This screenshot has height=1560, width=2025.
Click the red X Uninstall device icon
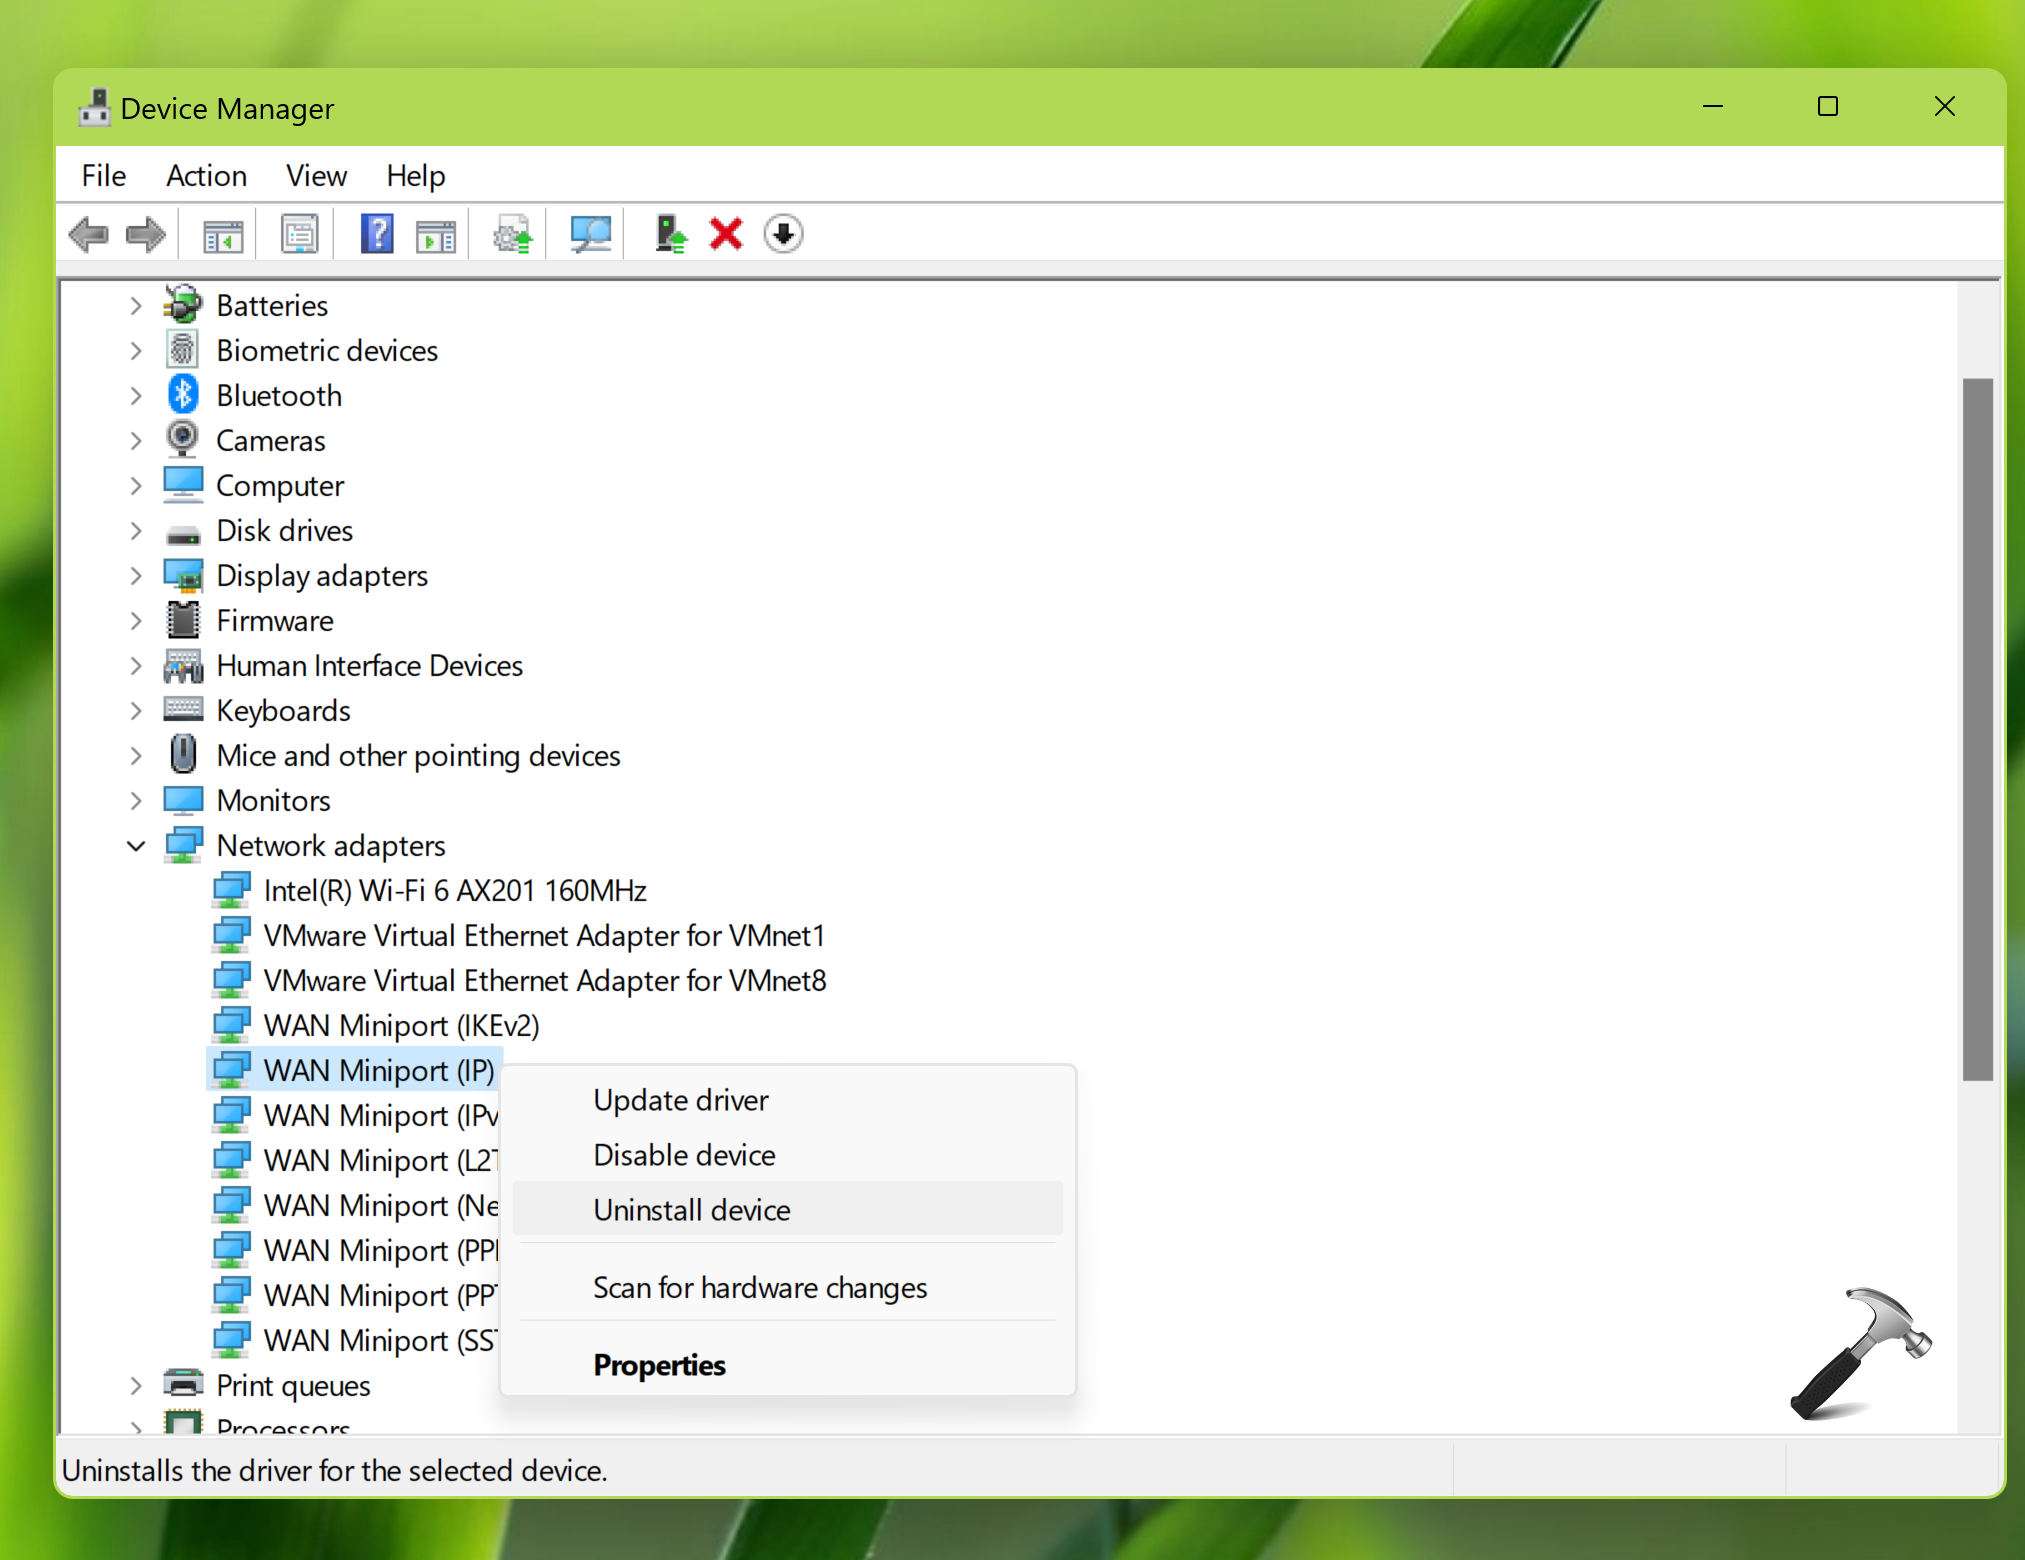click(726, 235)
